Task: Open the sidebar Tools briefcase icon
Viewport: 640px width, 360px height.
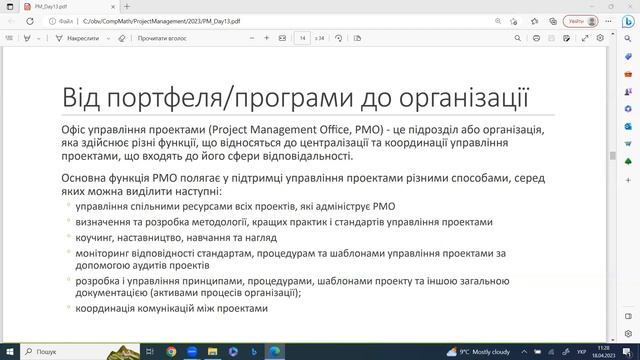Action: coord(628,74)
